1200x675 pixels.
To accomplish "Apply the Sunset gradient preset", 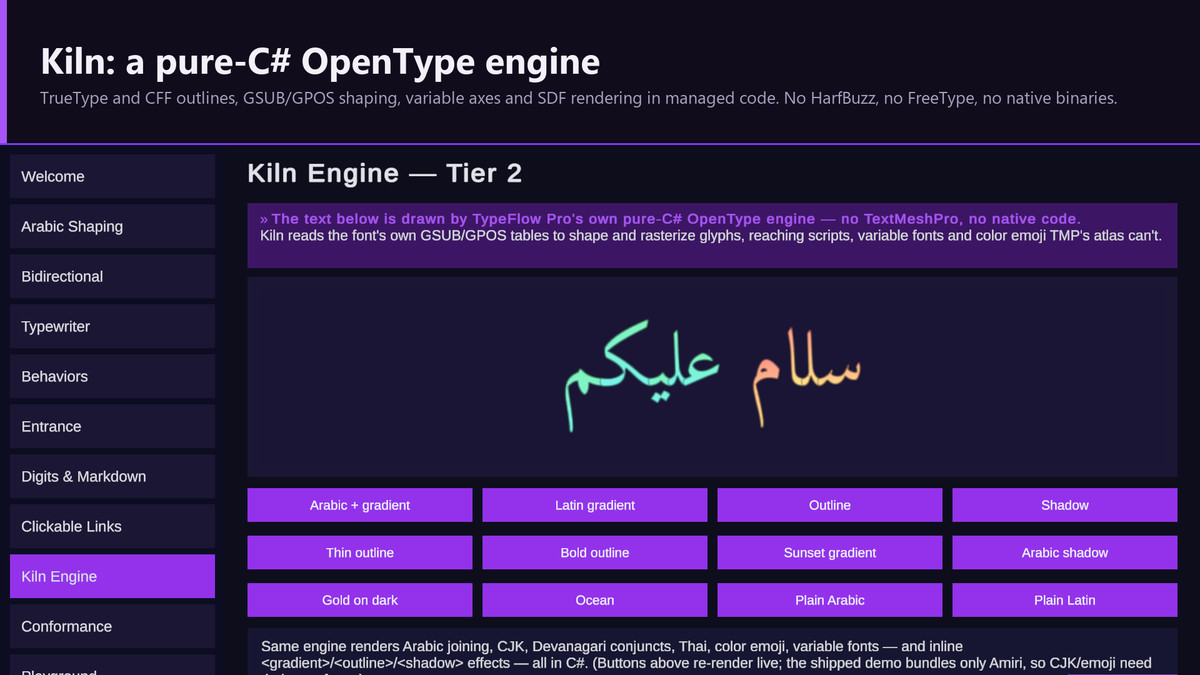I will coord(830,552).
